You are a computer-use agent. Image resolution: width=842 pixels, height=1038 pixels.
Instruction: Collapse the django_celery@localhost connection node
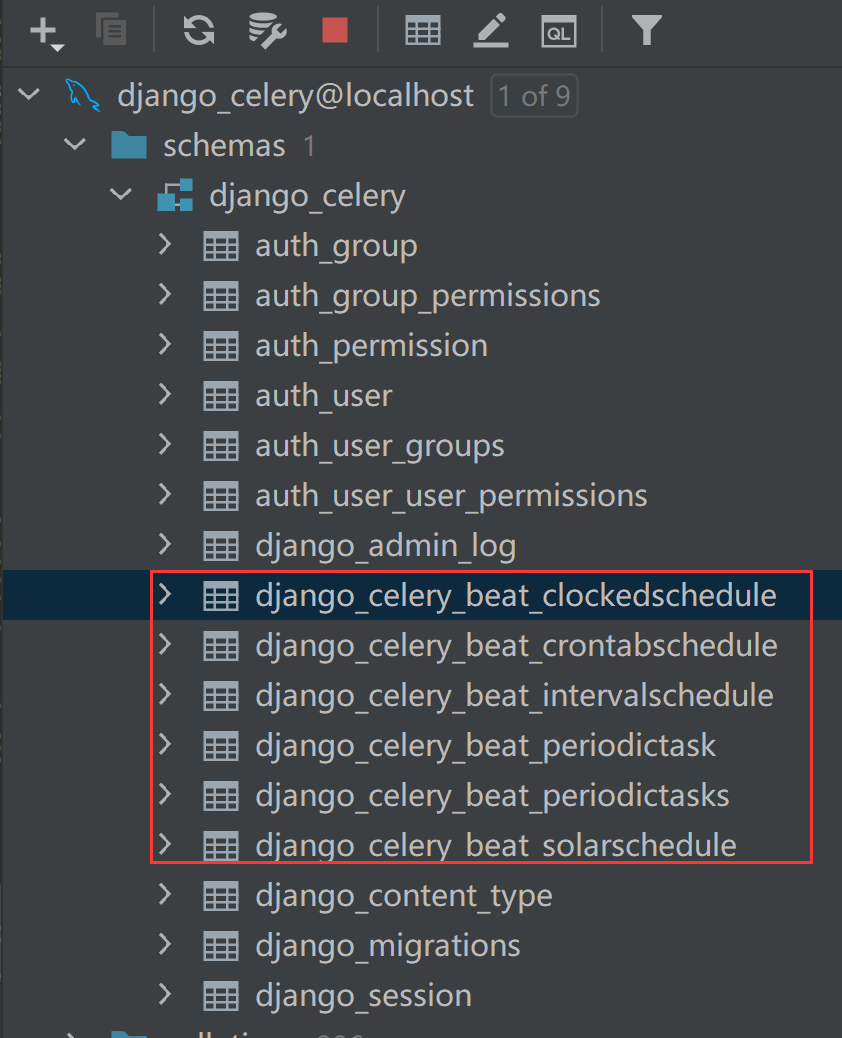pyautogui.click(x=28, y=95)
